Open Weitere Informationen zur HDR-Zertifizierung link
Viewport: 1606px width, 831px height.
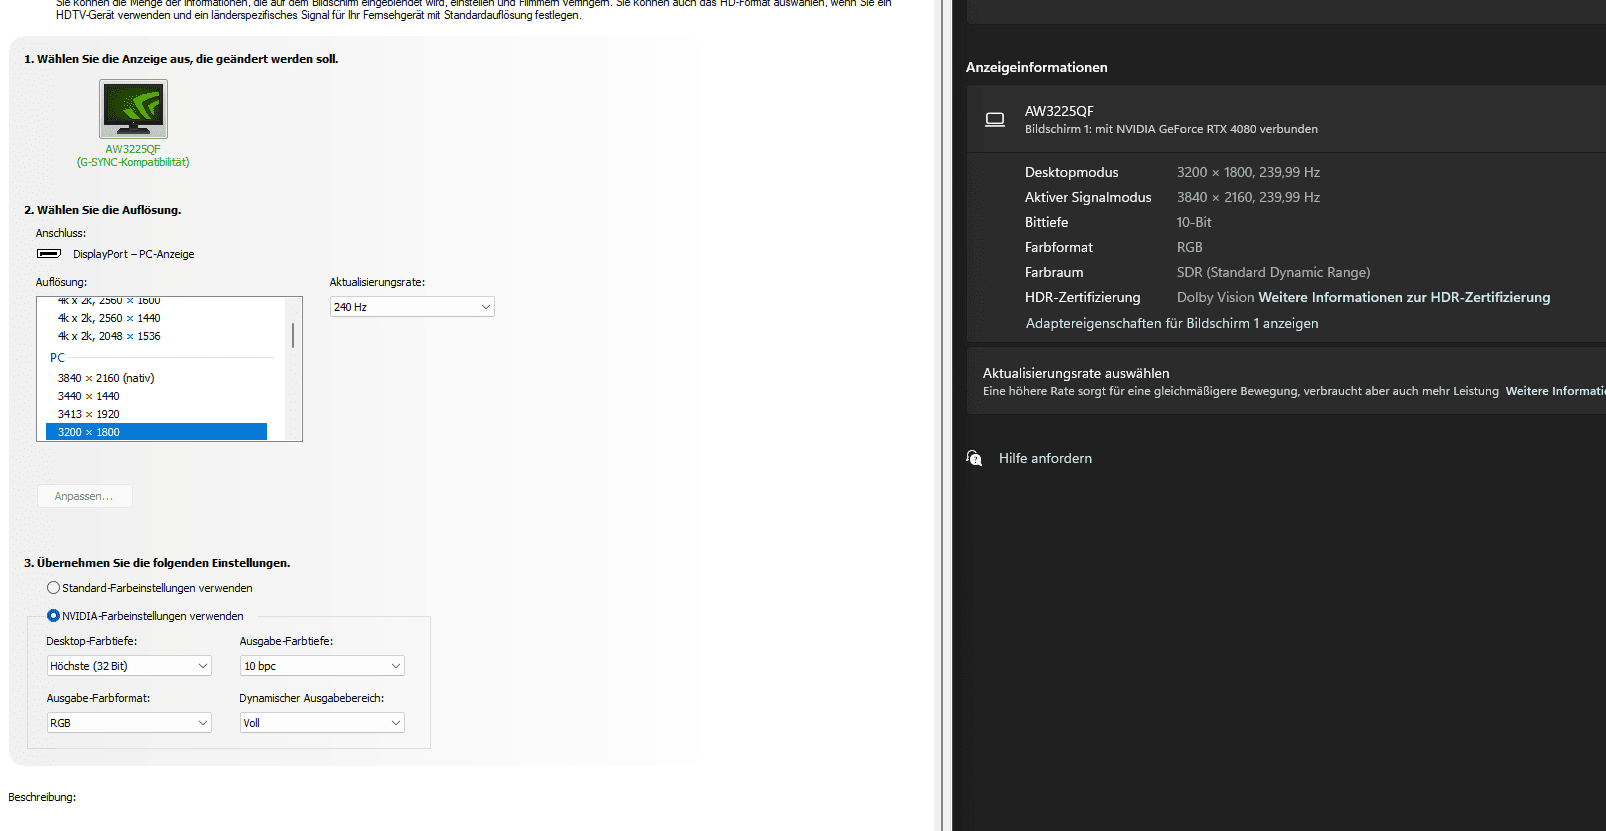(x=1404, y=297)
